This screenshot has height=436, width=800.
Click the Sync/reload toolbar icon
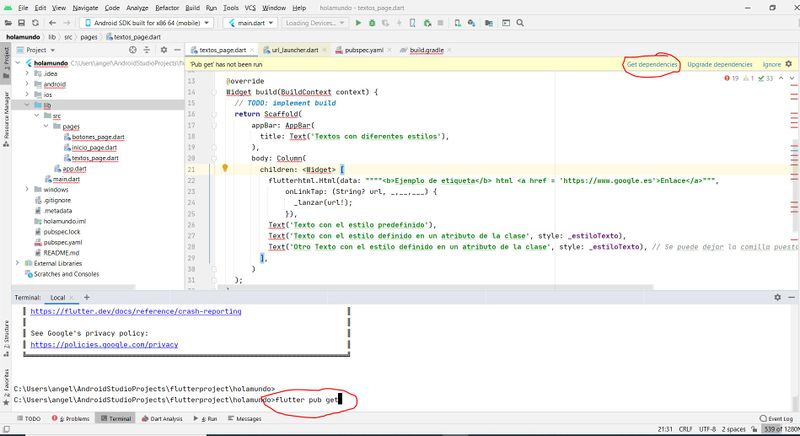pyautogui.click(x=35, y=23)
